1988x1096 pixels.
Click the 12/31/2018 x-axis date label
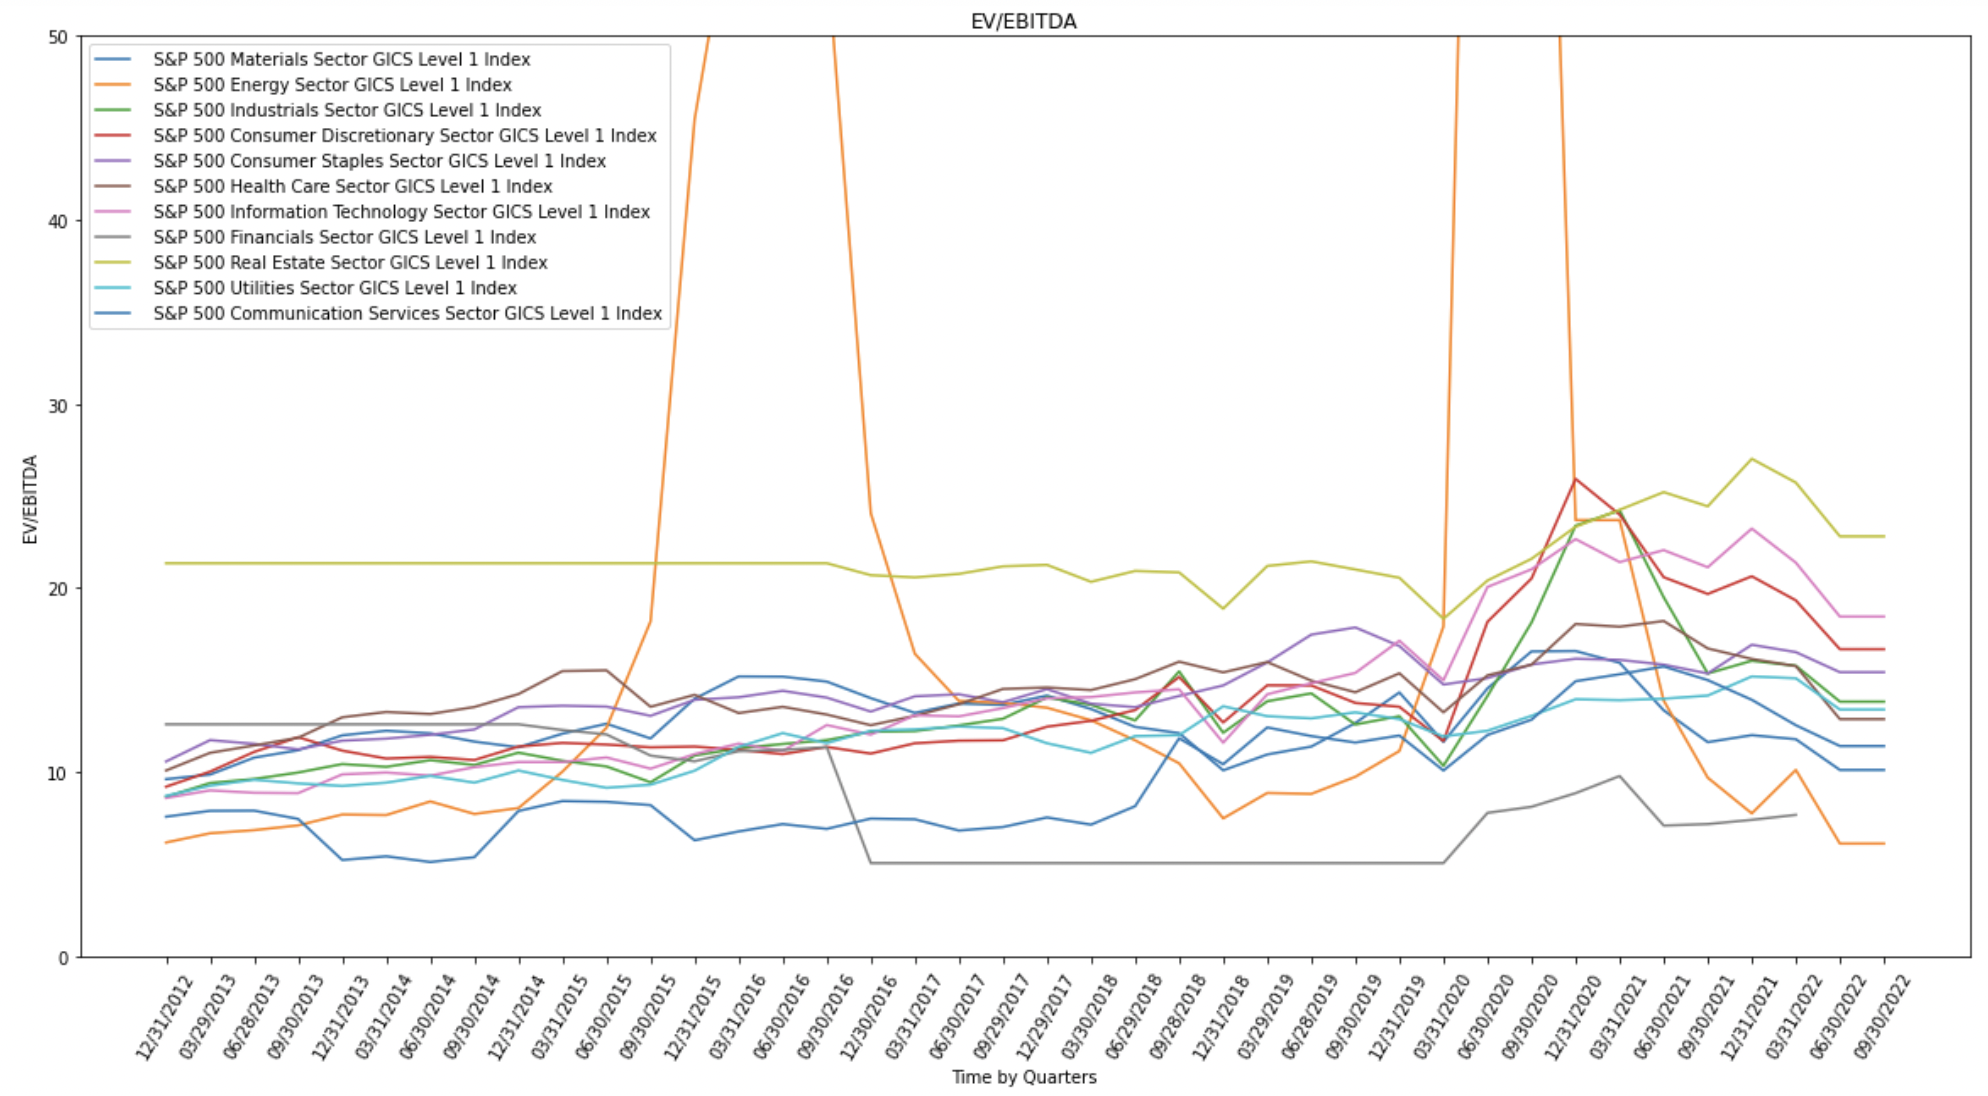[x=1220, y=1017]
